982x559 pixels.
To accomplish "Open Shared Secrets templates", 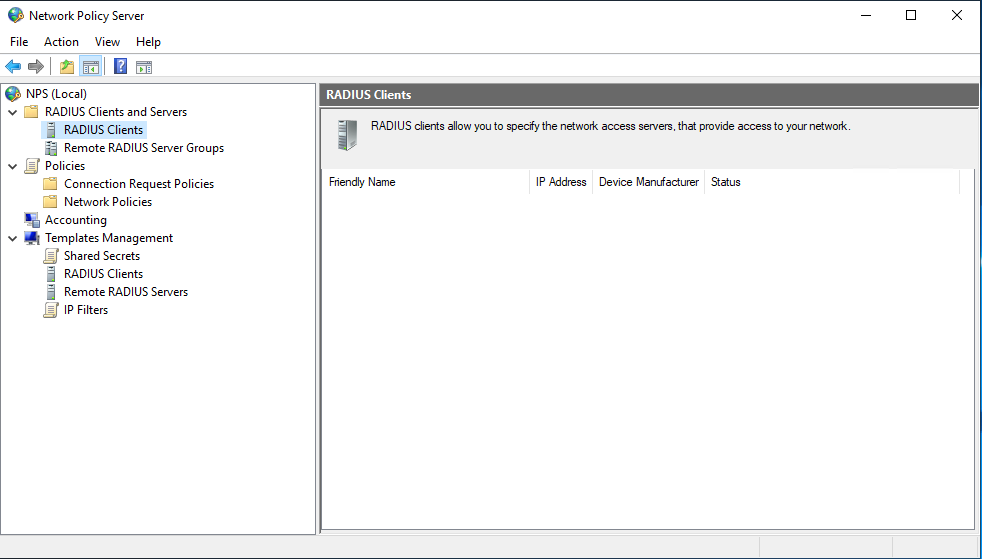I will [x=102, y=256].
